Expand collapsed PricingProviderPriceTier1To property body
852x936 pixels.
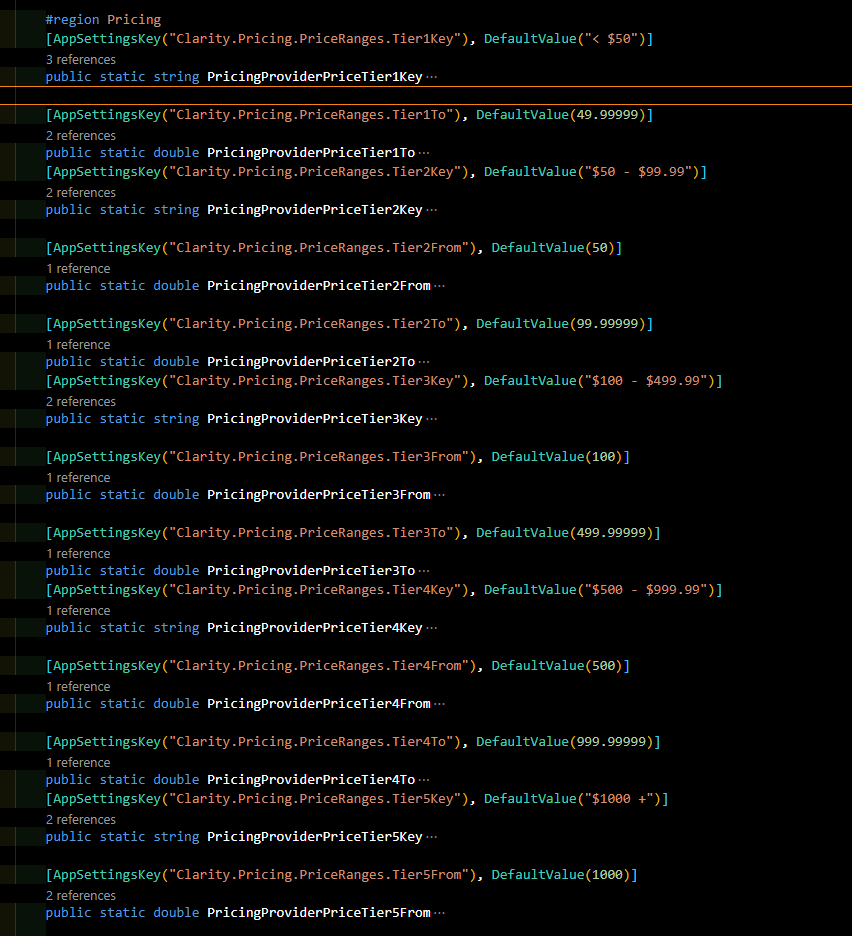coord(424,153)
